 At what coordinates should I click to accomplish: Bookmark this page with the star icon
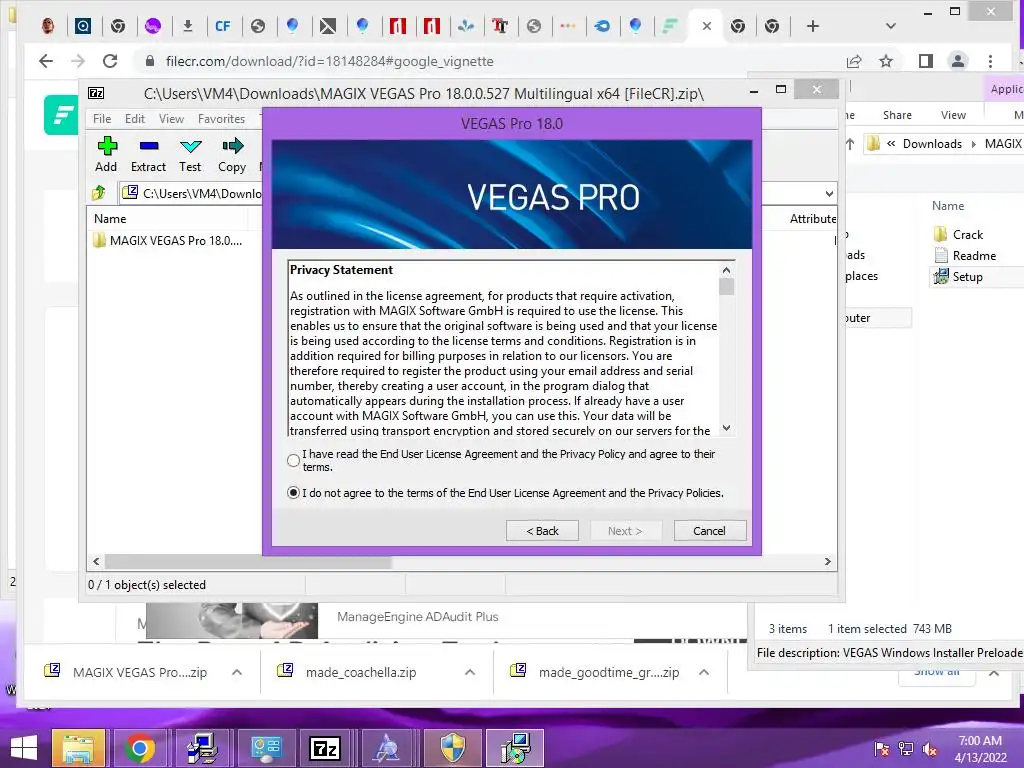[886, 61]
